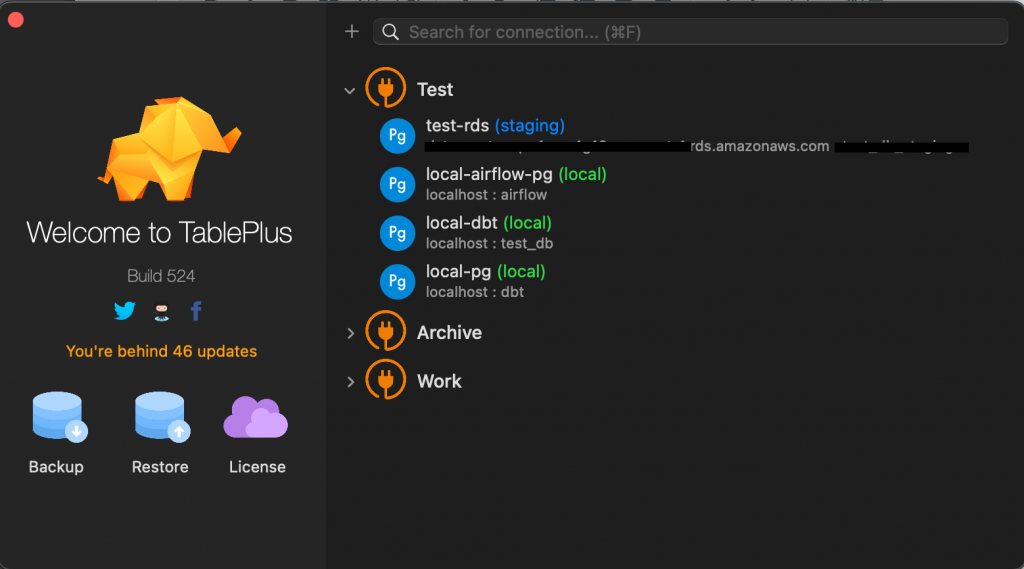Screen dimensions: 1024x569
Task: Click the License label
Action: 257,467
